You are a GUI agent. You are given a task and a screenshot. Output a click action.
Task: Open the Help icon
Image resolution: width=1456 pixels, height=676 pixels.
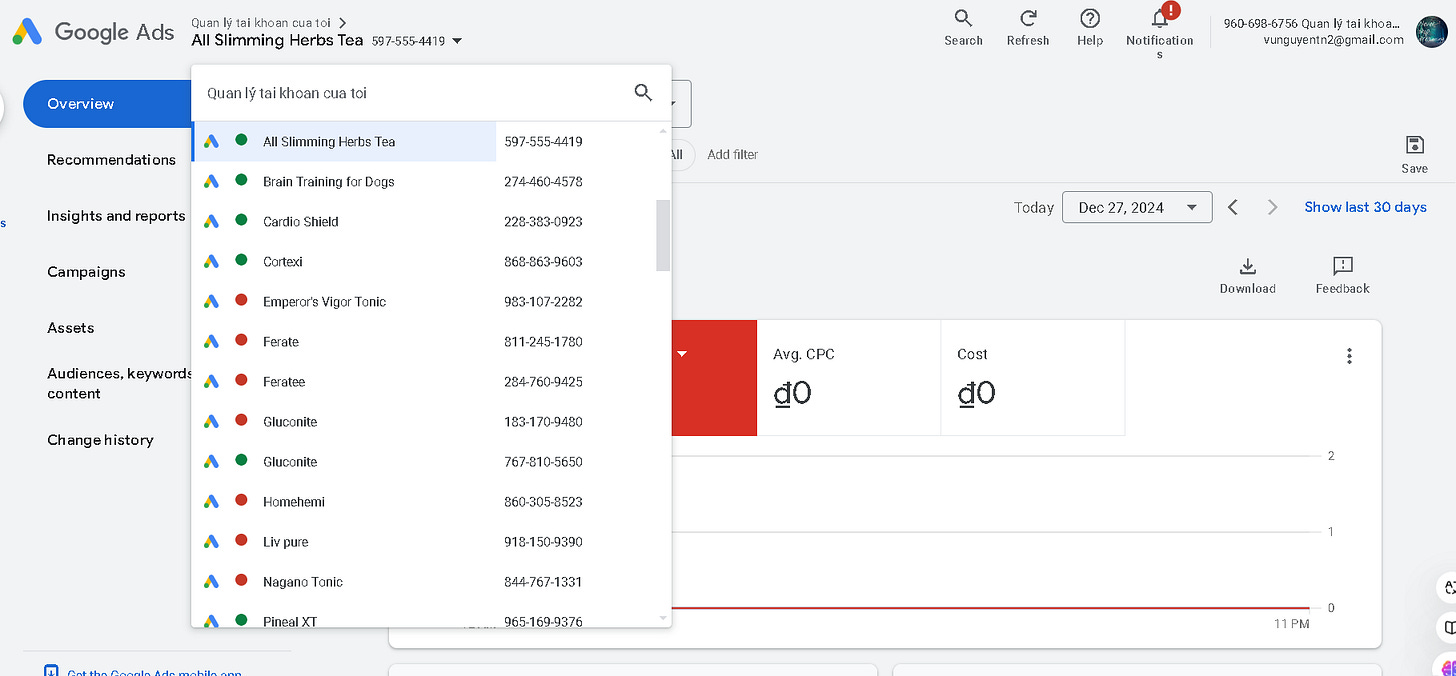pos(1090,18)
